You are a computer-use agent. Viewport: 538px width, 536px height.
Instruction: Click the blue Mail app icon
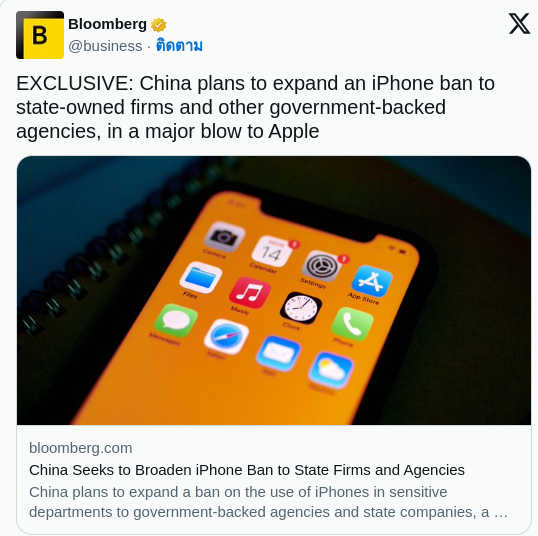(x=279, y=353)
